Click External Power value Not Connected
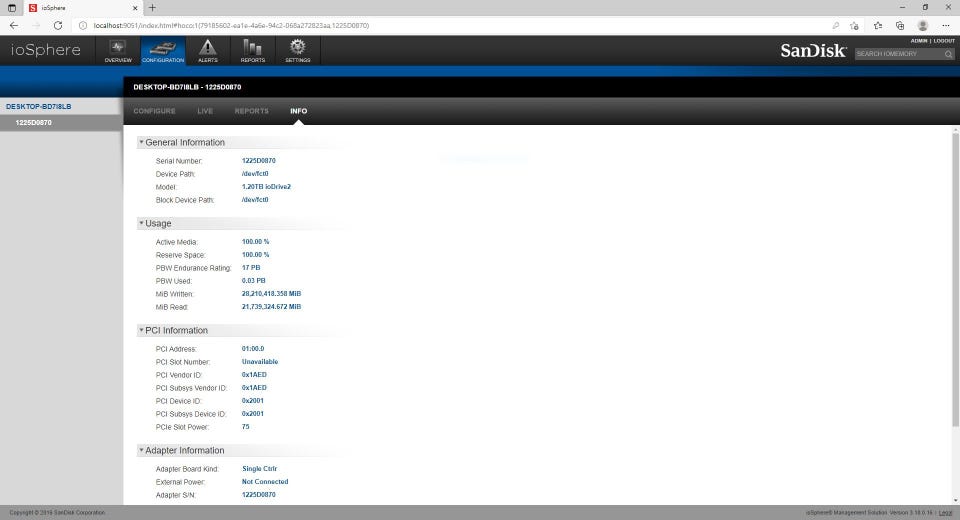This screenshot has height=520, width=960. 265,482
